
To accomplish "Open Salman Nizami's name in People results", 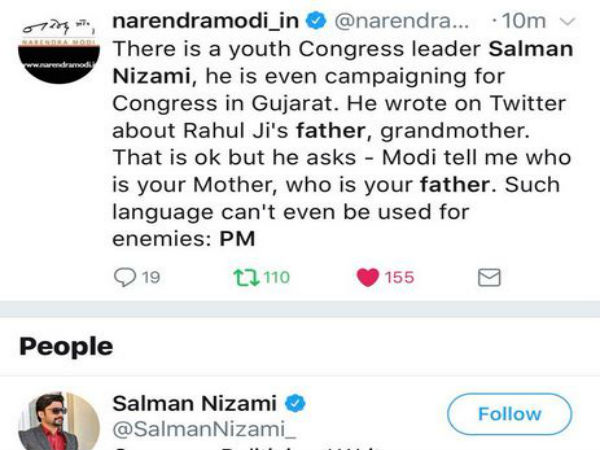I will pyautogui.click(x=197, y=403).
